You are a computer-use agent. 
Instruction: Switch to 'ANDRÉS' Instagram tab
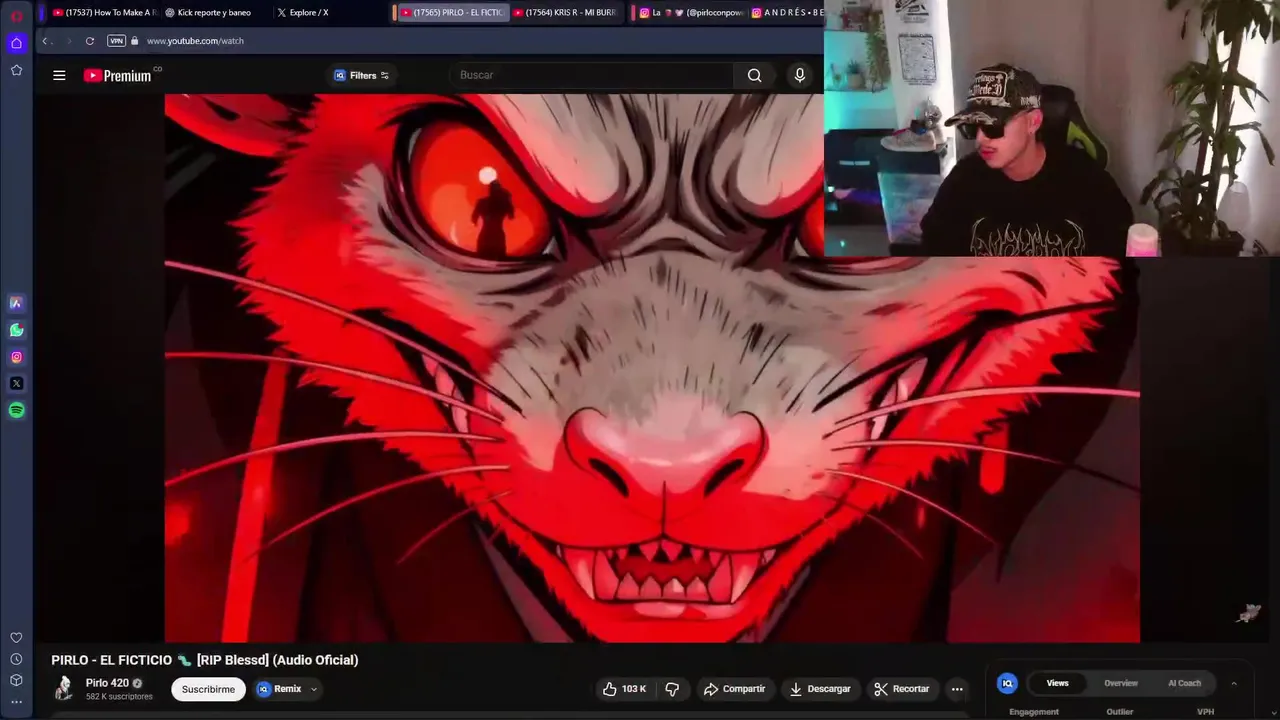787,13
